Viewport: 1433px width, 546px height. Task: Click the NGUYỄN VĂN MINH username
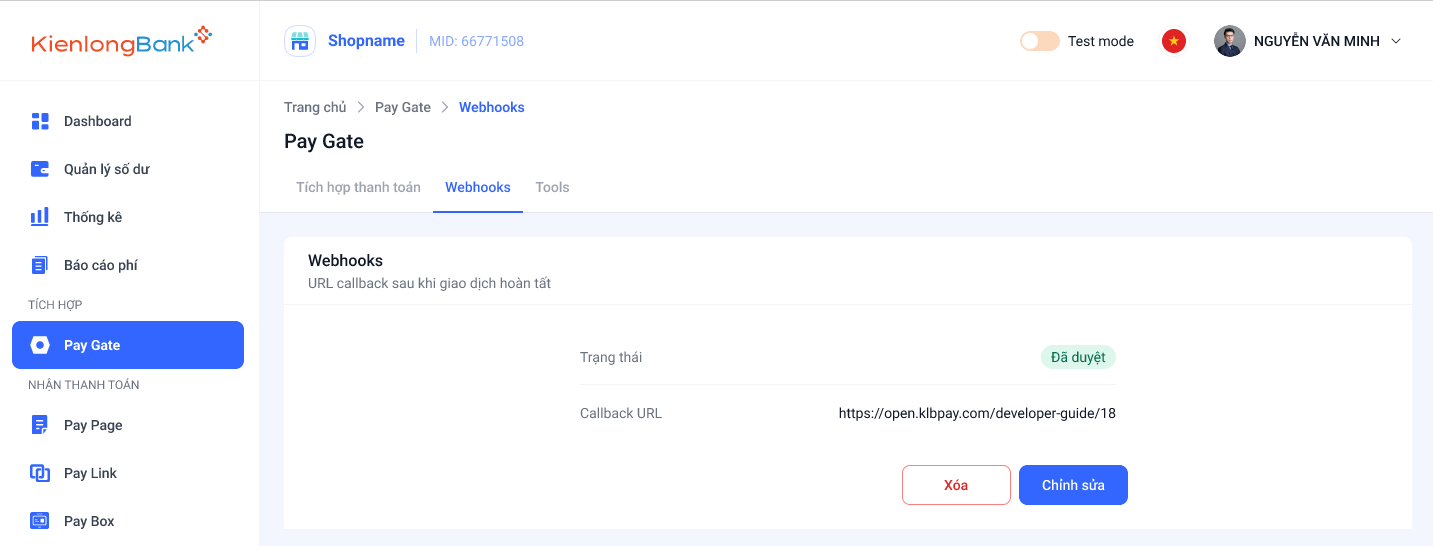[x=1317, y=41]
